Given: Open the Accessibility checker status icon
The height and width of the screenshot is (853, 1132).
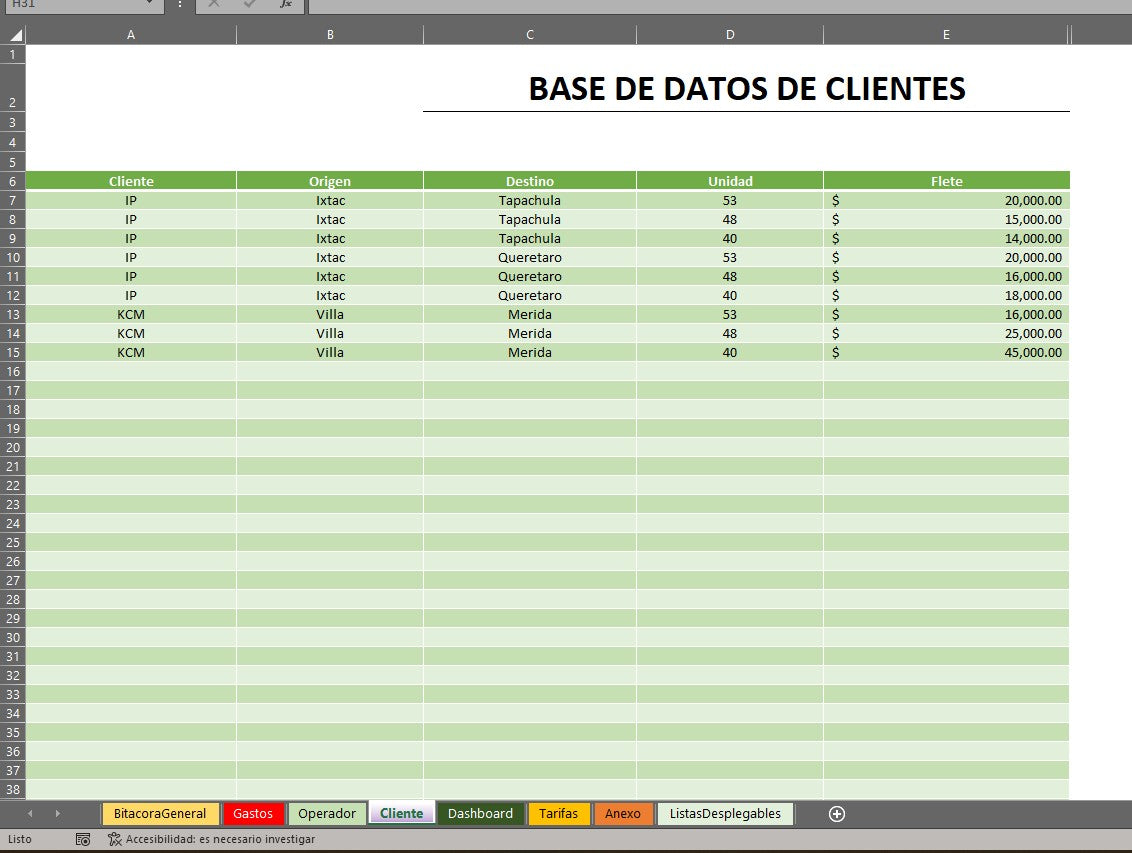Looking at the screenshot, I should (114, 839).
